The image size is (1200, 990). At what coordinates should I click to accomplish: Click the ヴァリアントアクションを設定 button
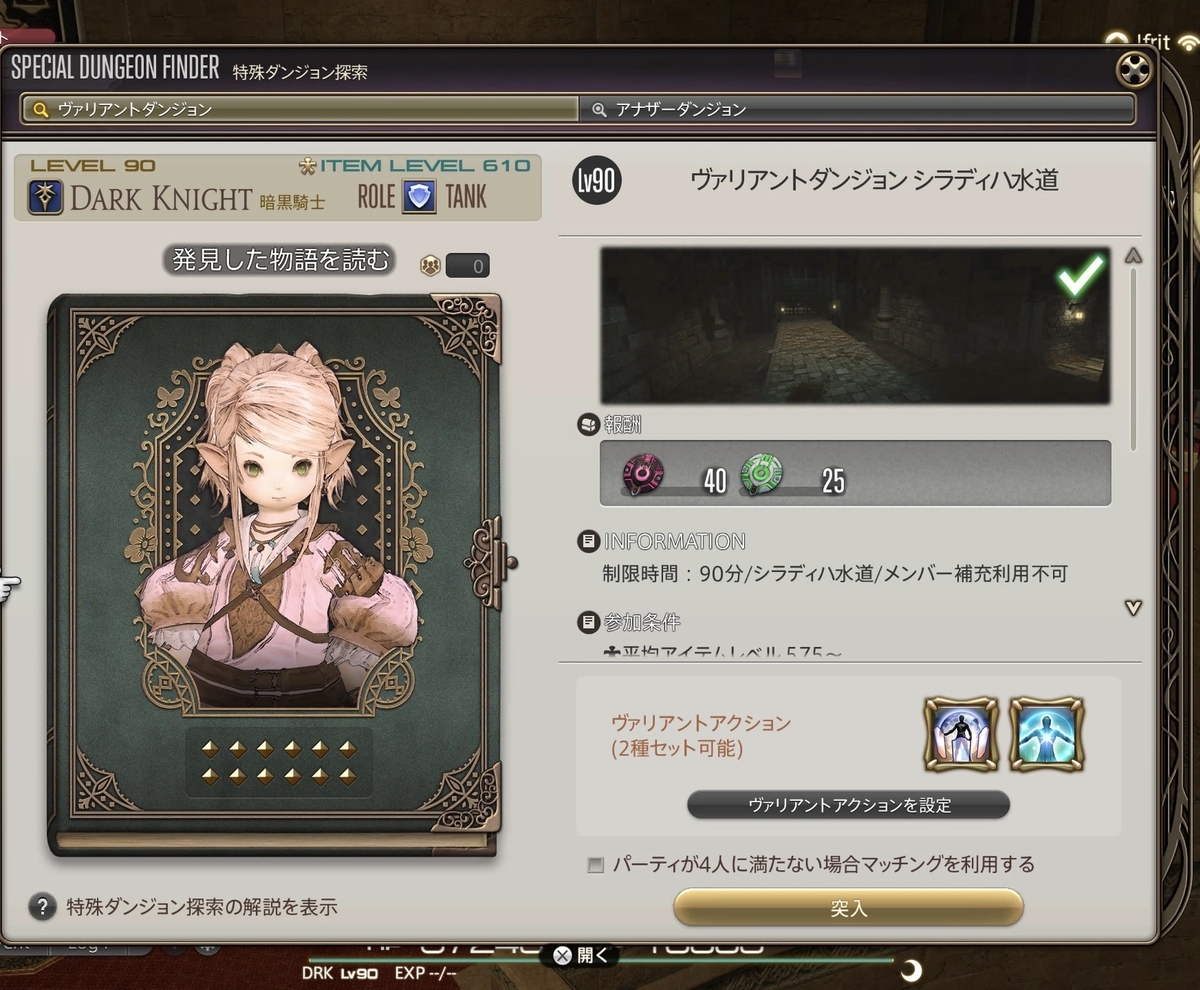[x=849, y=805]
